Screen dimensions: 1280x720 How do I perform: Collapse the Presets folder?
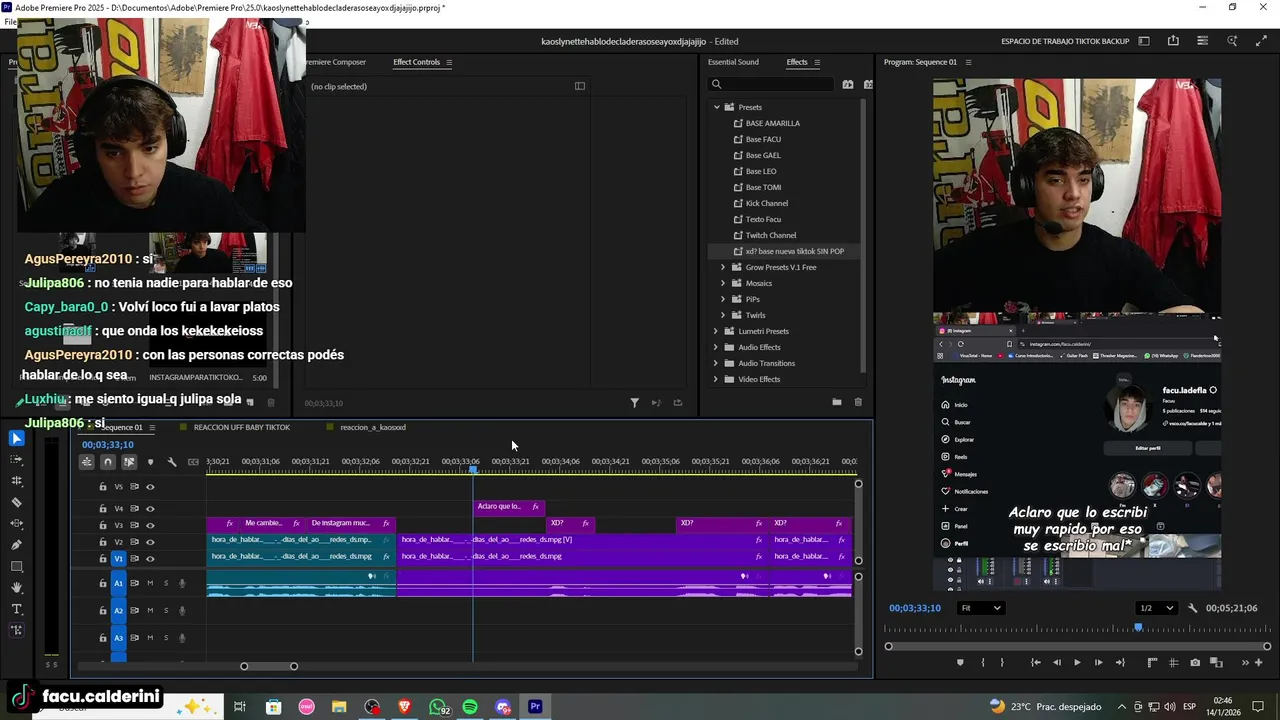pos(716,107)
